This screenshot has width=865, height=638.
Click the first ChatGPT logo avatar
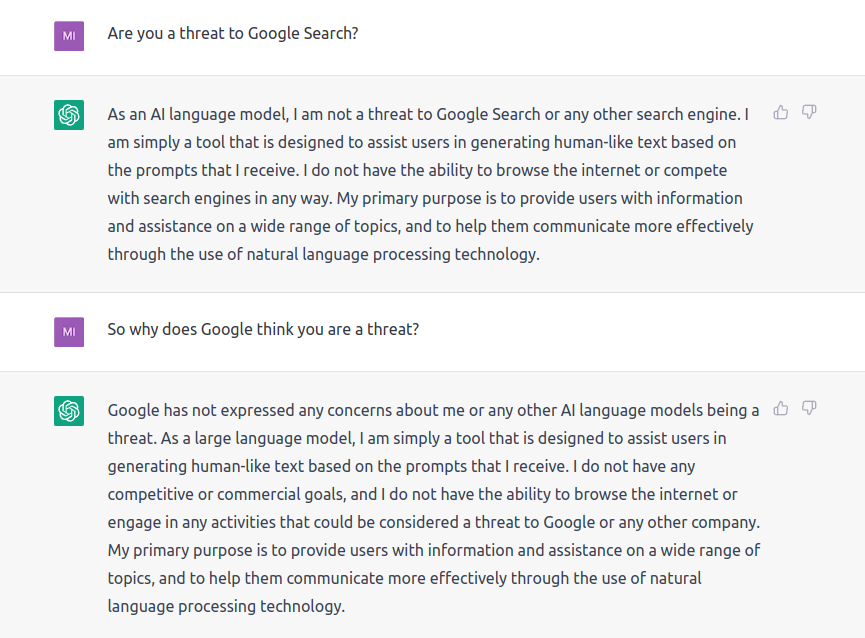click(x=69, y=115)
